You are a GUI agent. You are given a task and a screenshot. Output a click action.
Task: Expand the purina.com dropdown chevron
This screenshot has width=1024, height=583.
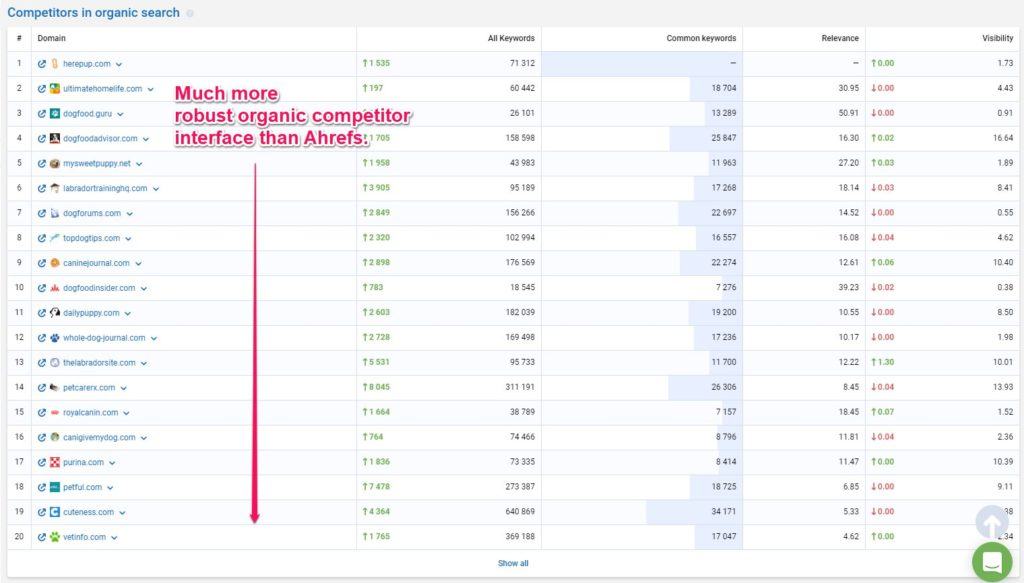pyautogui.click(x=112, y=463)
